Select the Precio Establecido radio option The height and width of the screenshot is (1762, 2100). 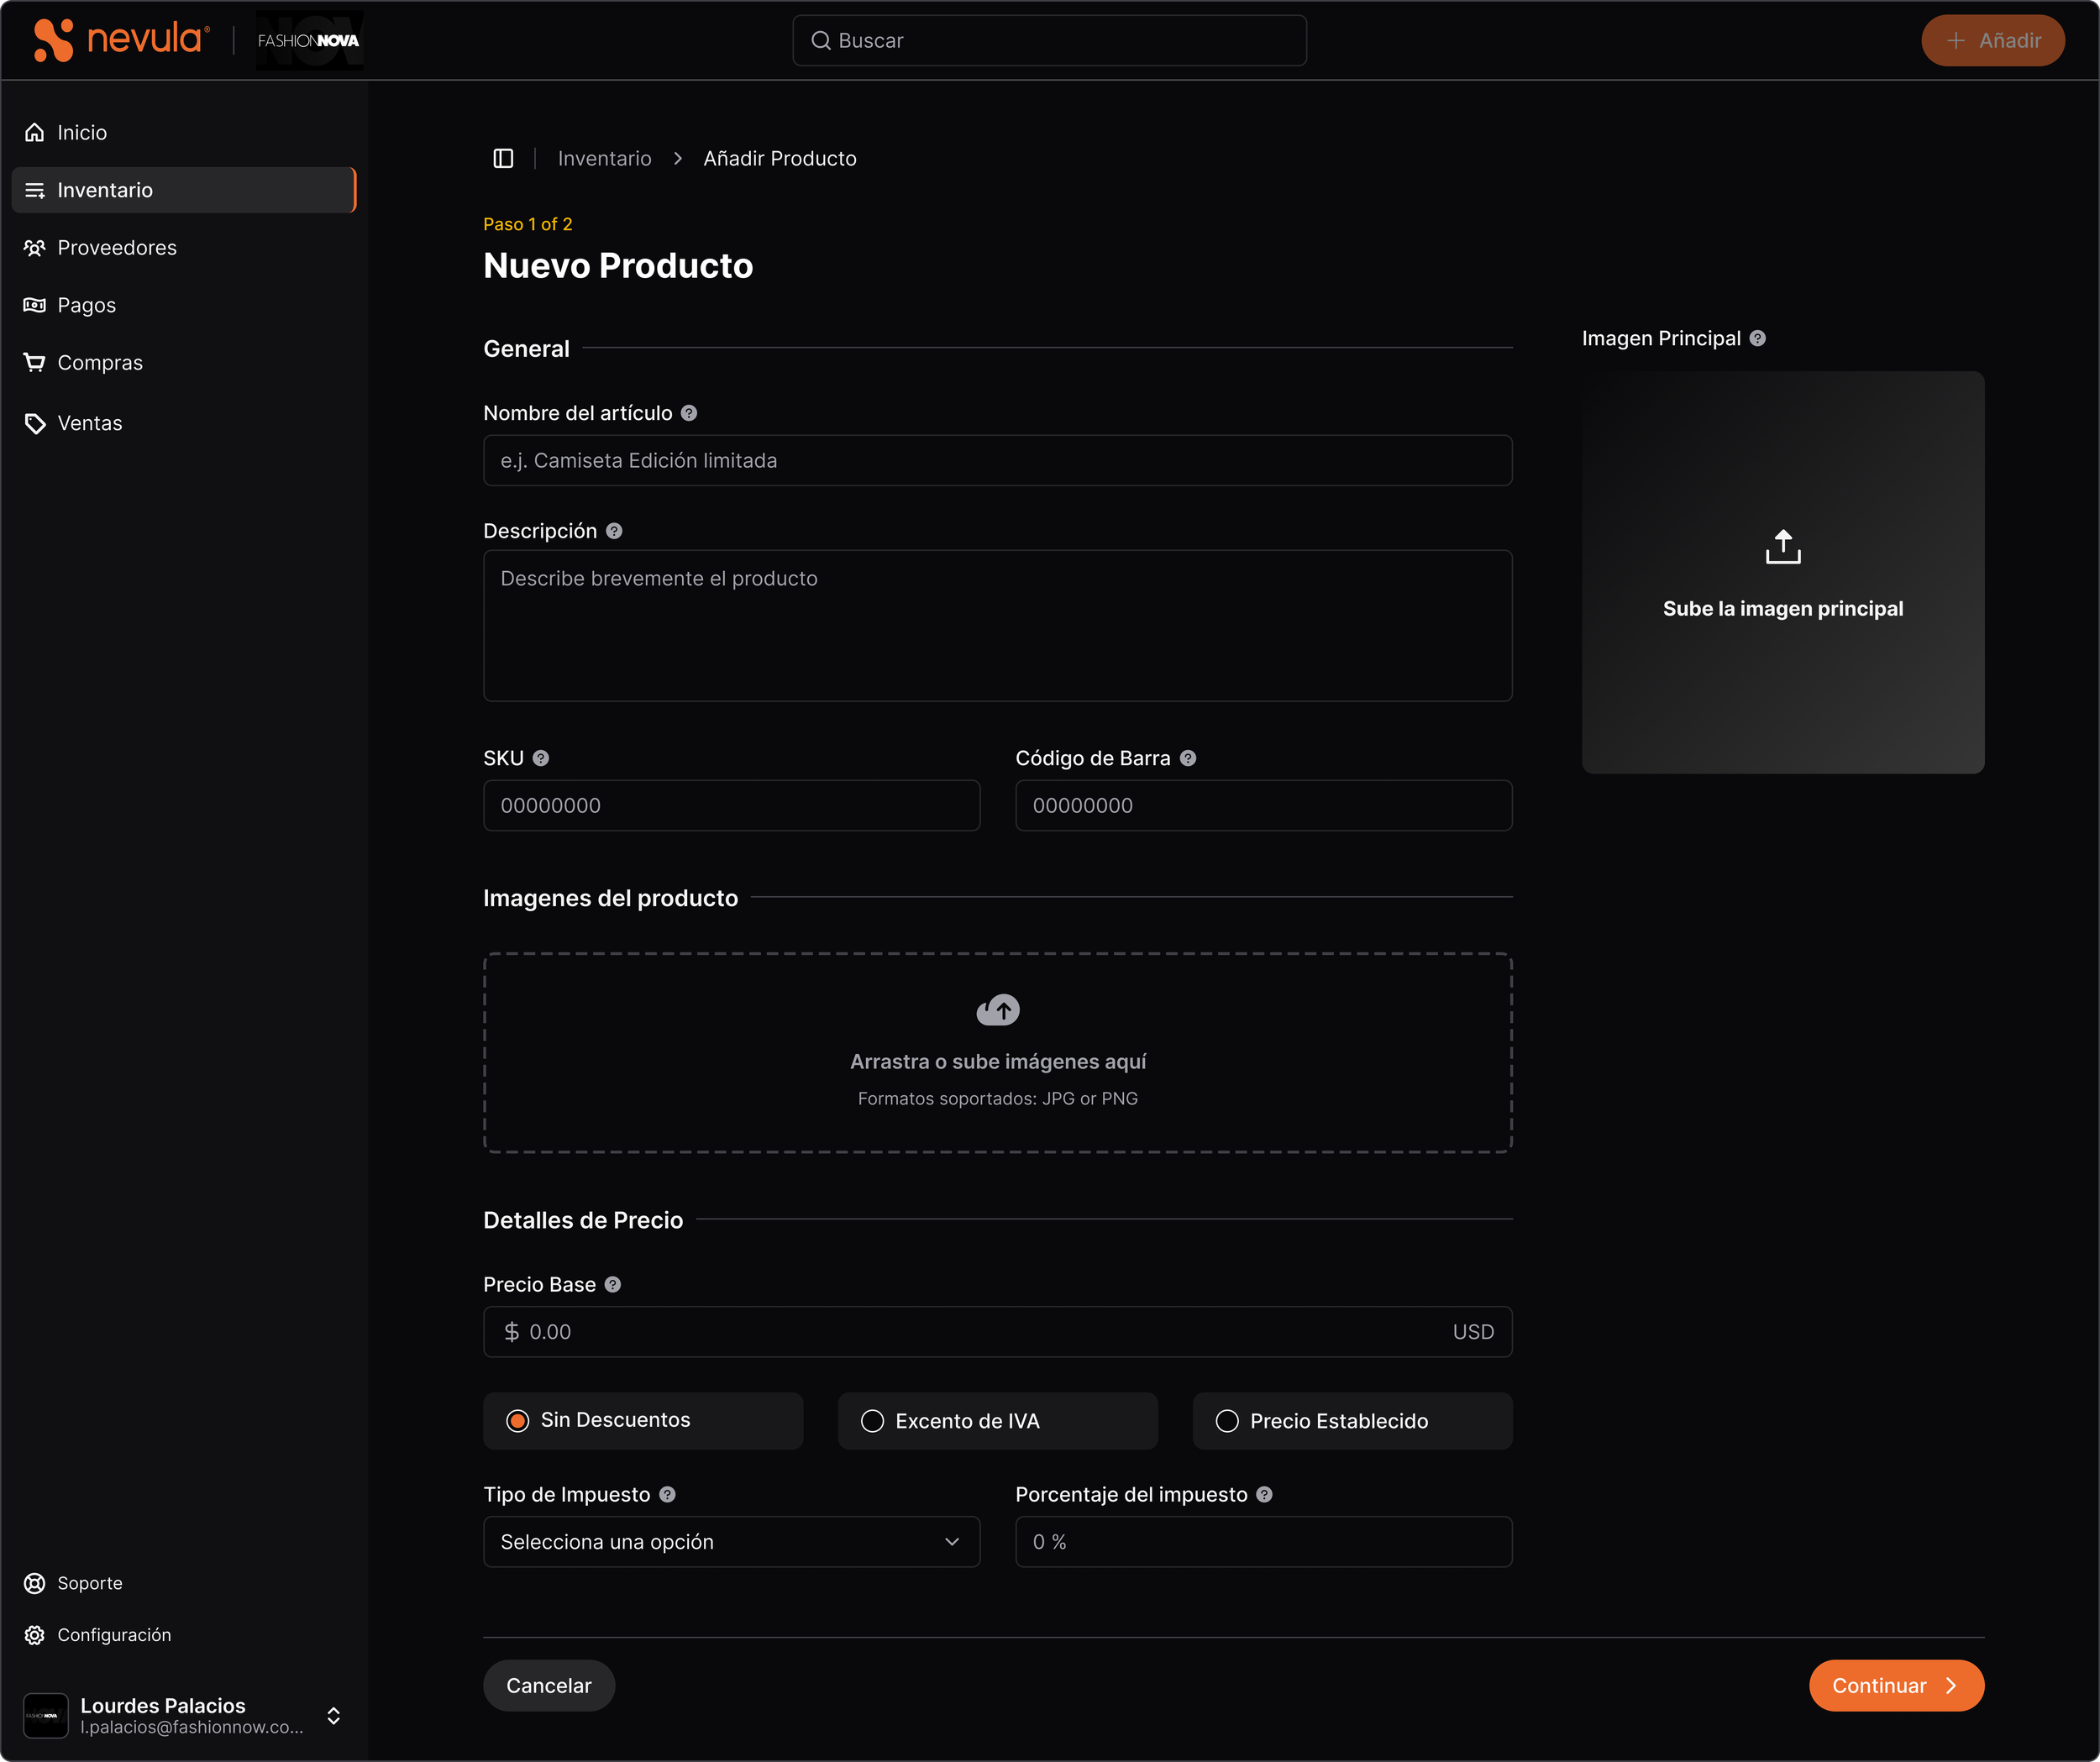click(1227, 1421)
